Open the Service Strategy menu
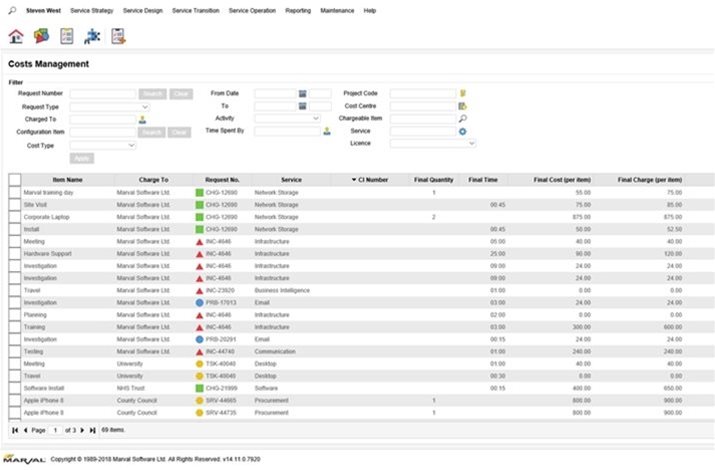This screenshot has width=715, height=470. [92, 10]
